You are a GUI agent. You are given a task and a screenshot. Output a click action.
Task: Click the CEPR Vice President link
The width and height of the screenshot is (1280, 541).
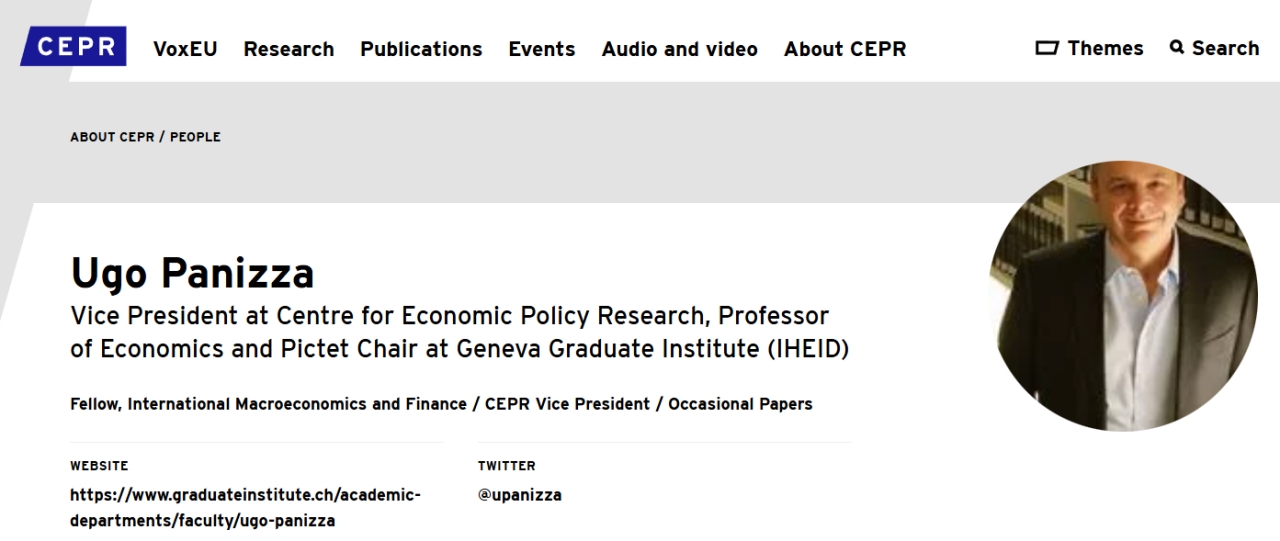click(x=567, y=404)
